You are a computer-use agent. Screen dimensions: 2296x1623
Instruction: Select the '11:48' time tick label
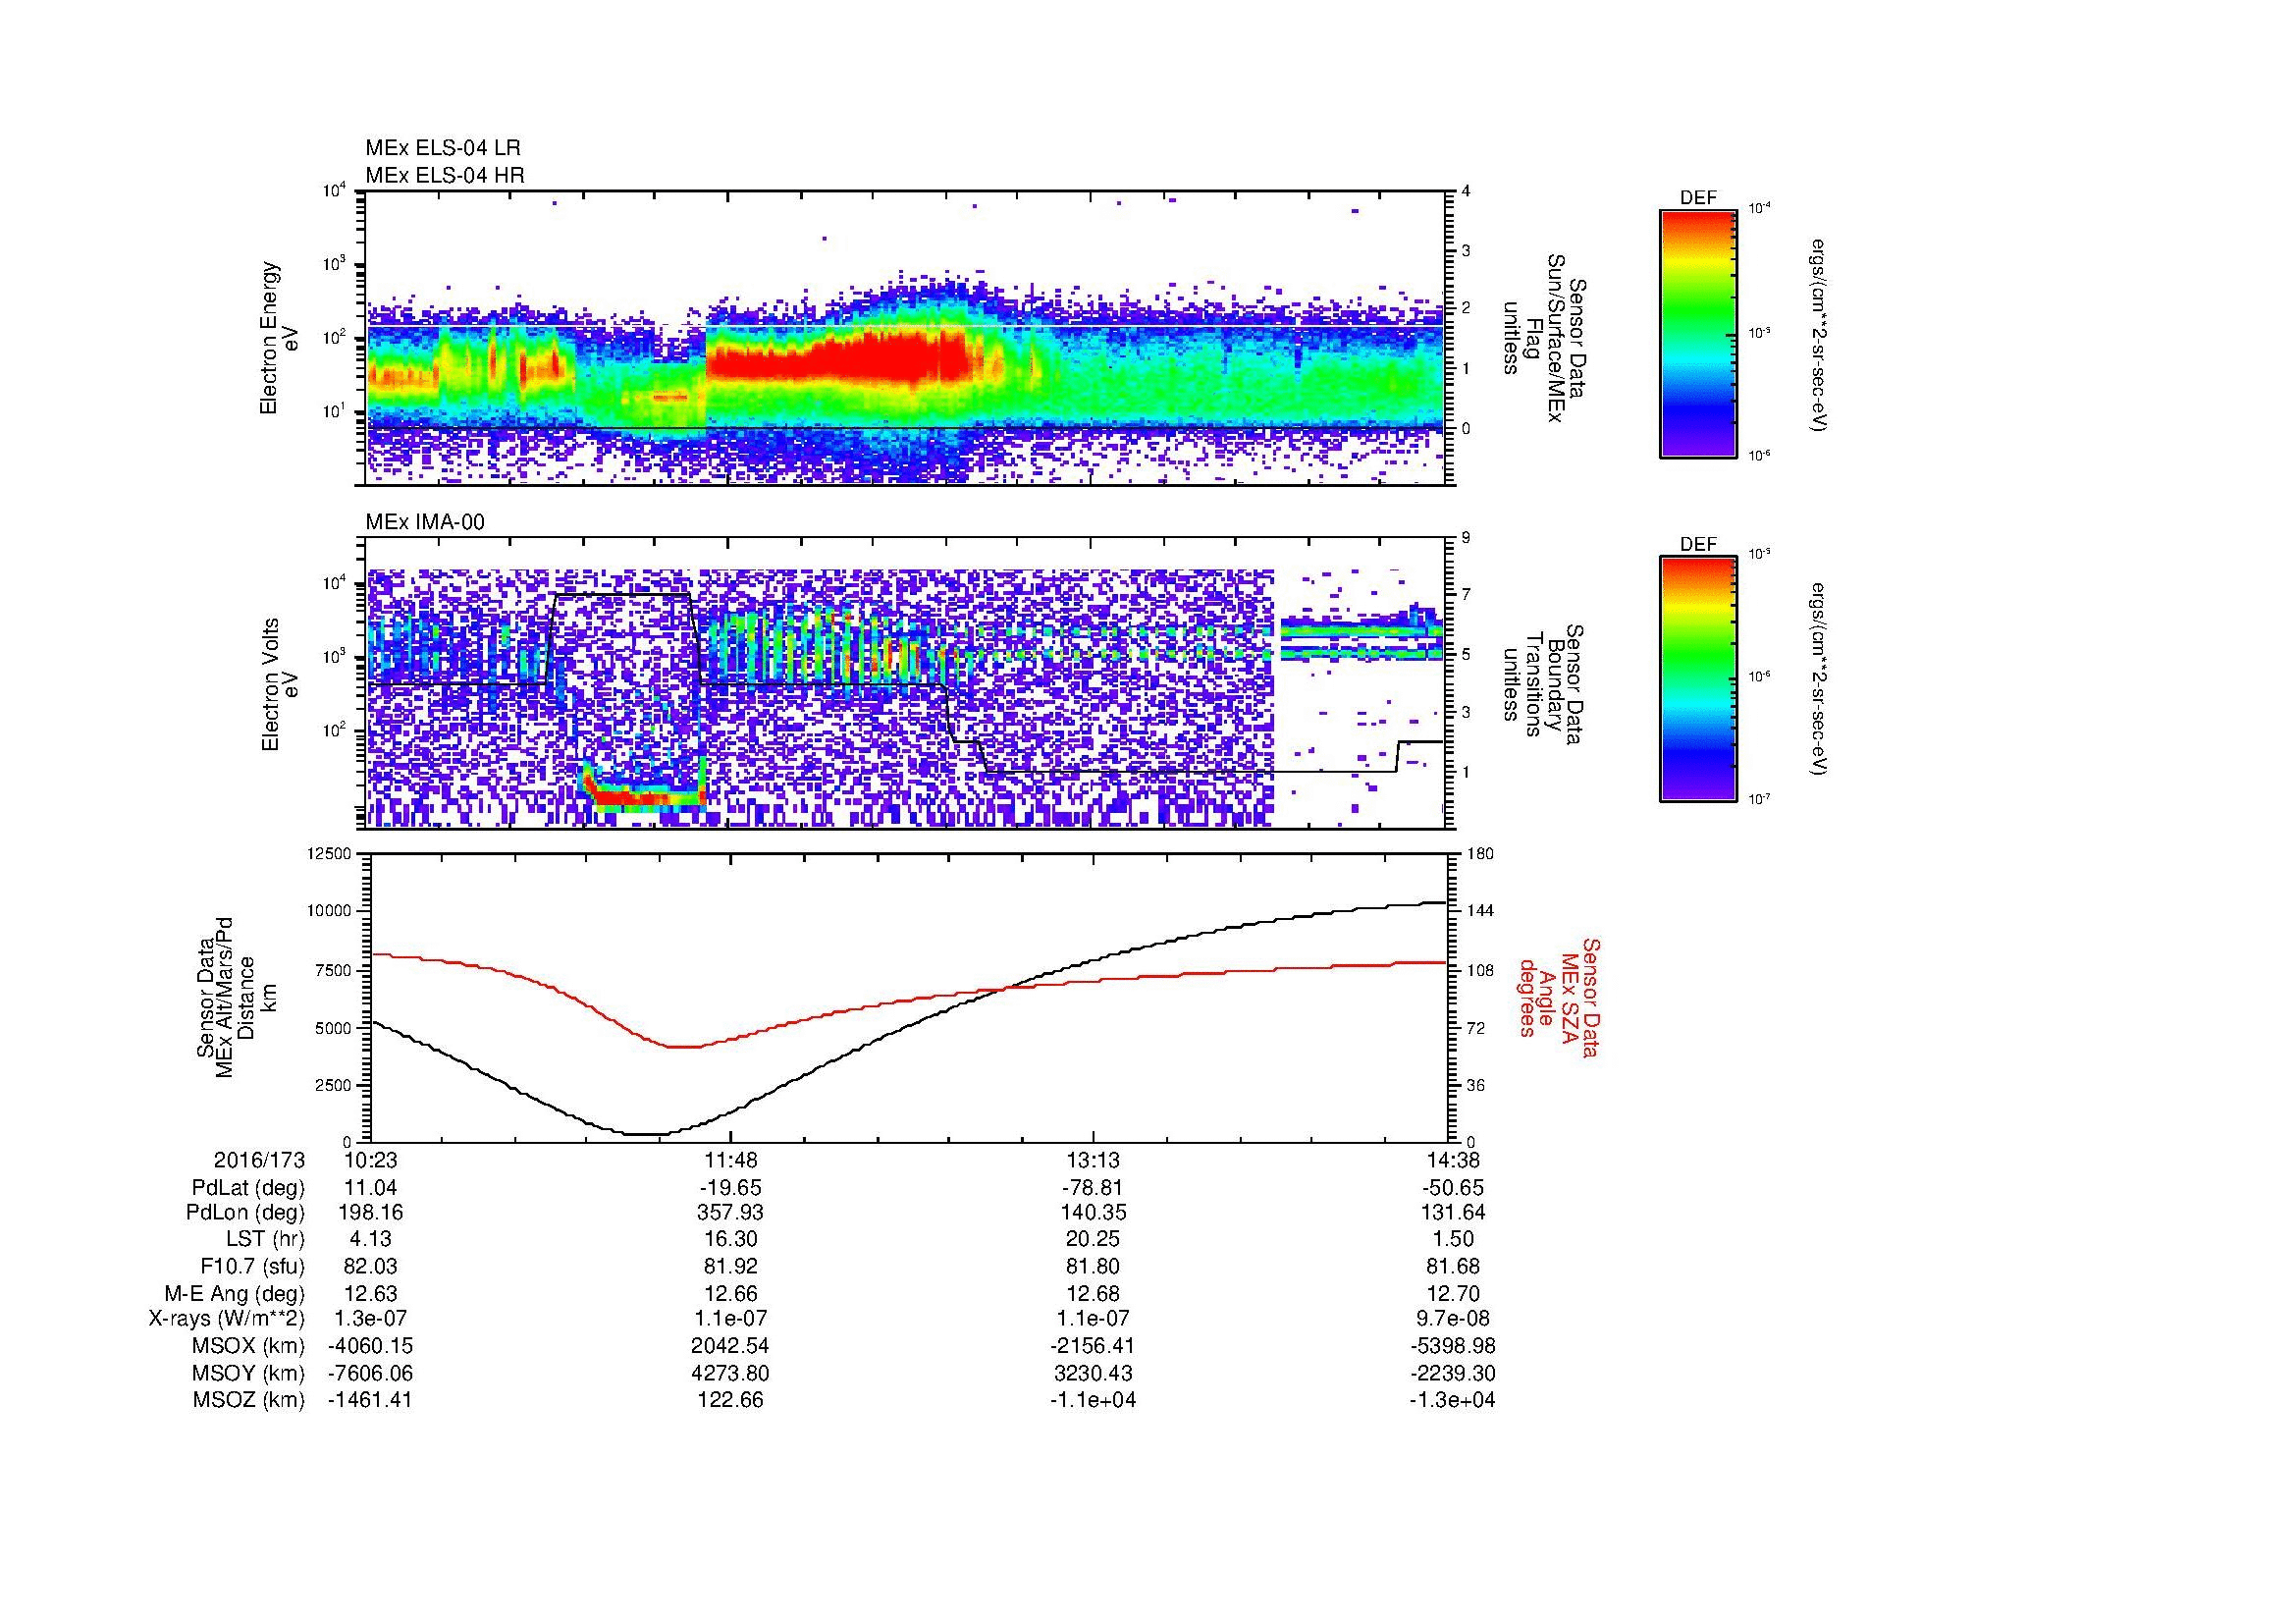[732, 1160]
